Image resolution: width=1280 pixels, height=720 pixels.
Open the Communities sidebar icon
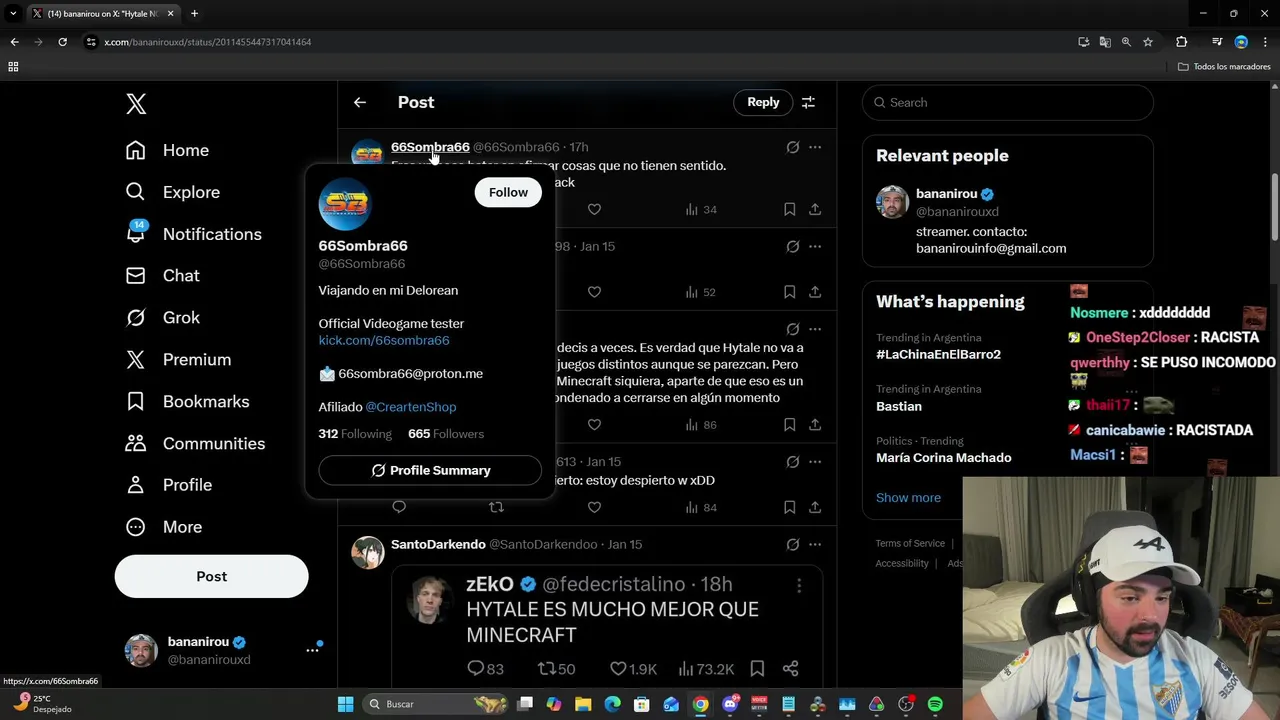[x=136, y=443]
